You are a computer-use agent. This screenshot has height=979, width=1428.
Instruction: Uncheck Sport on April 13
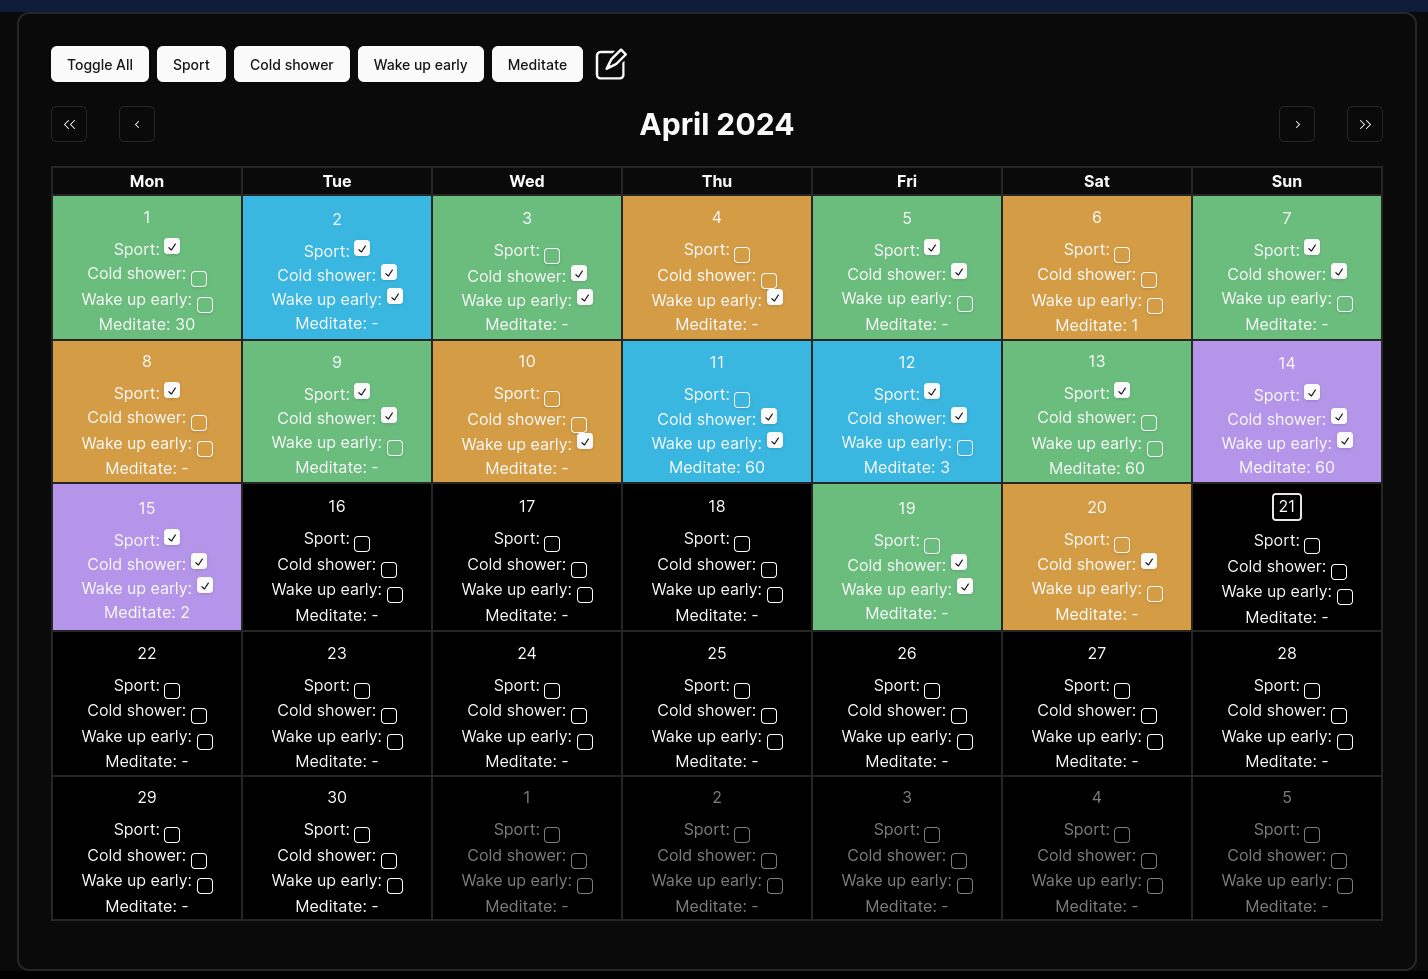coord(1122,391)
